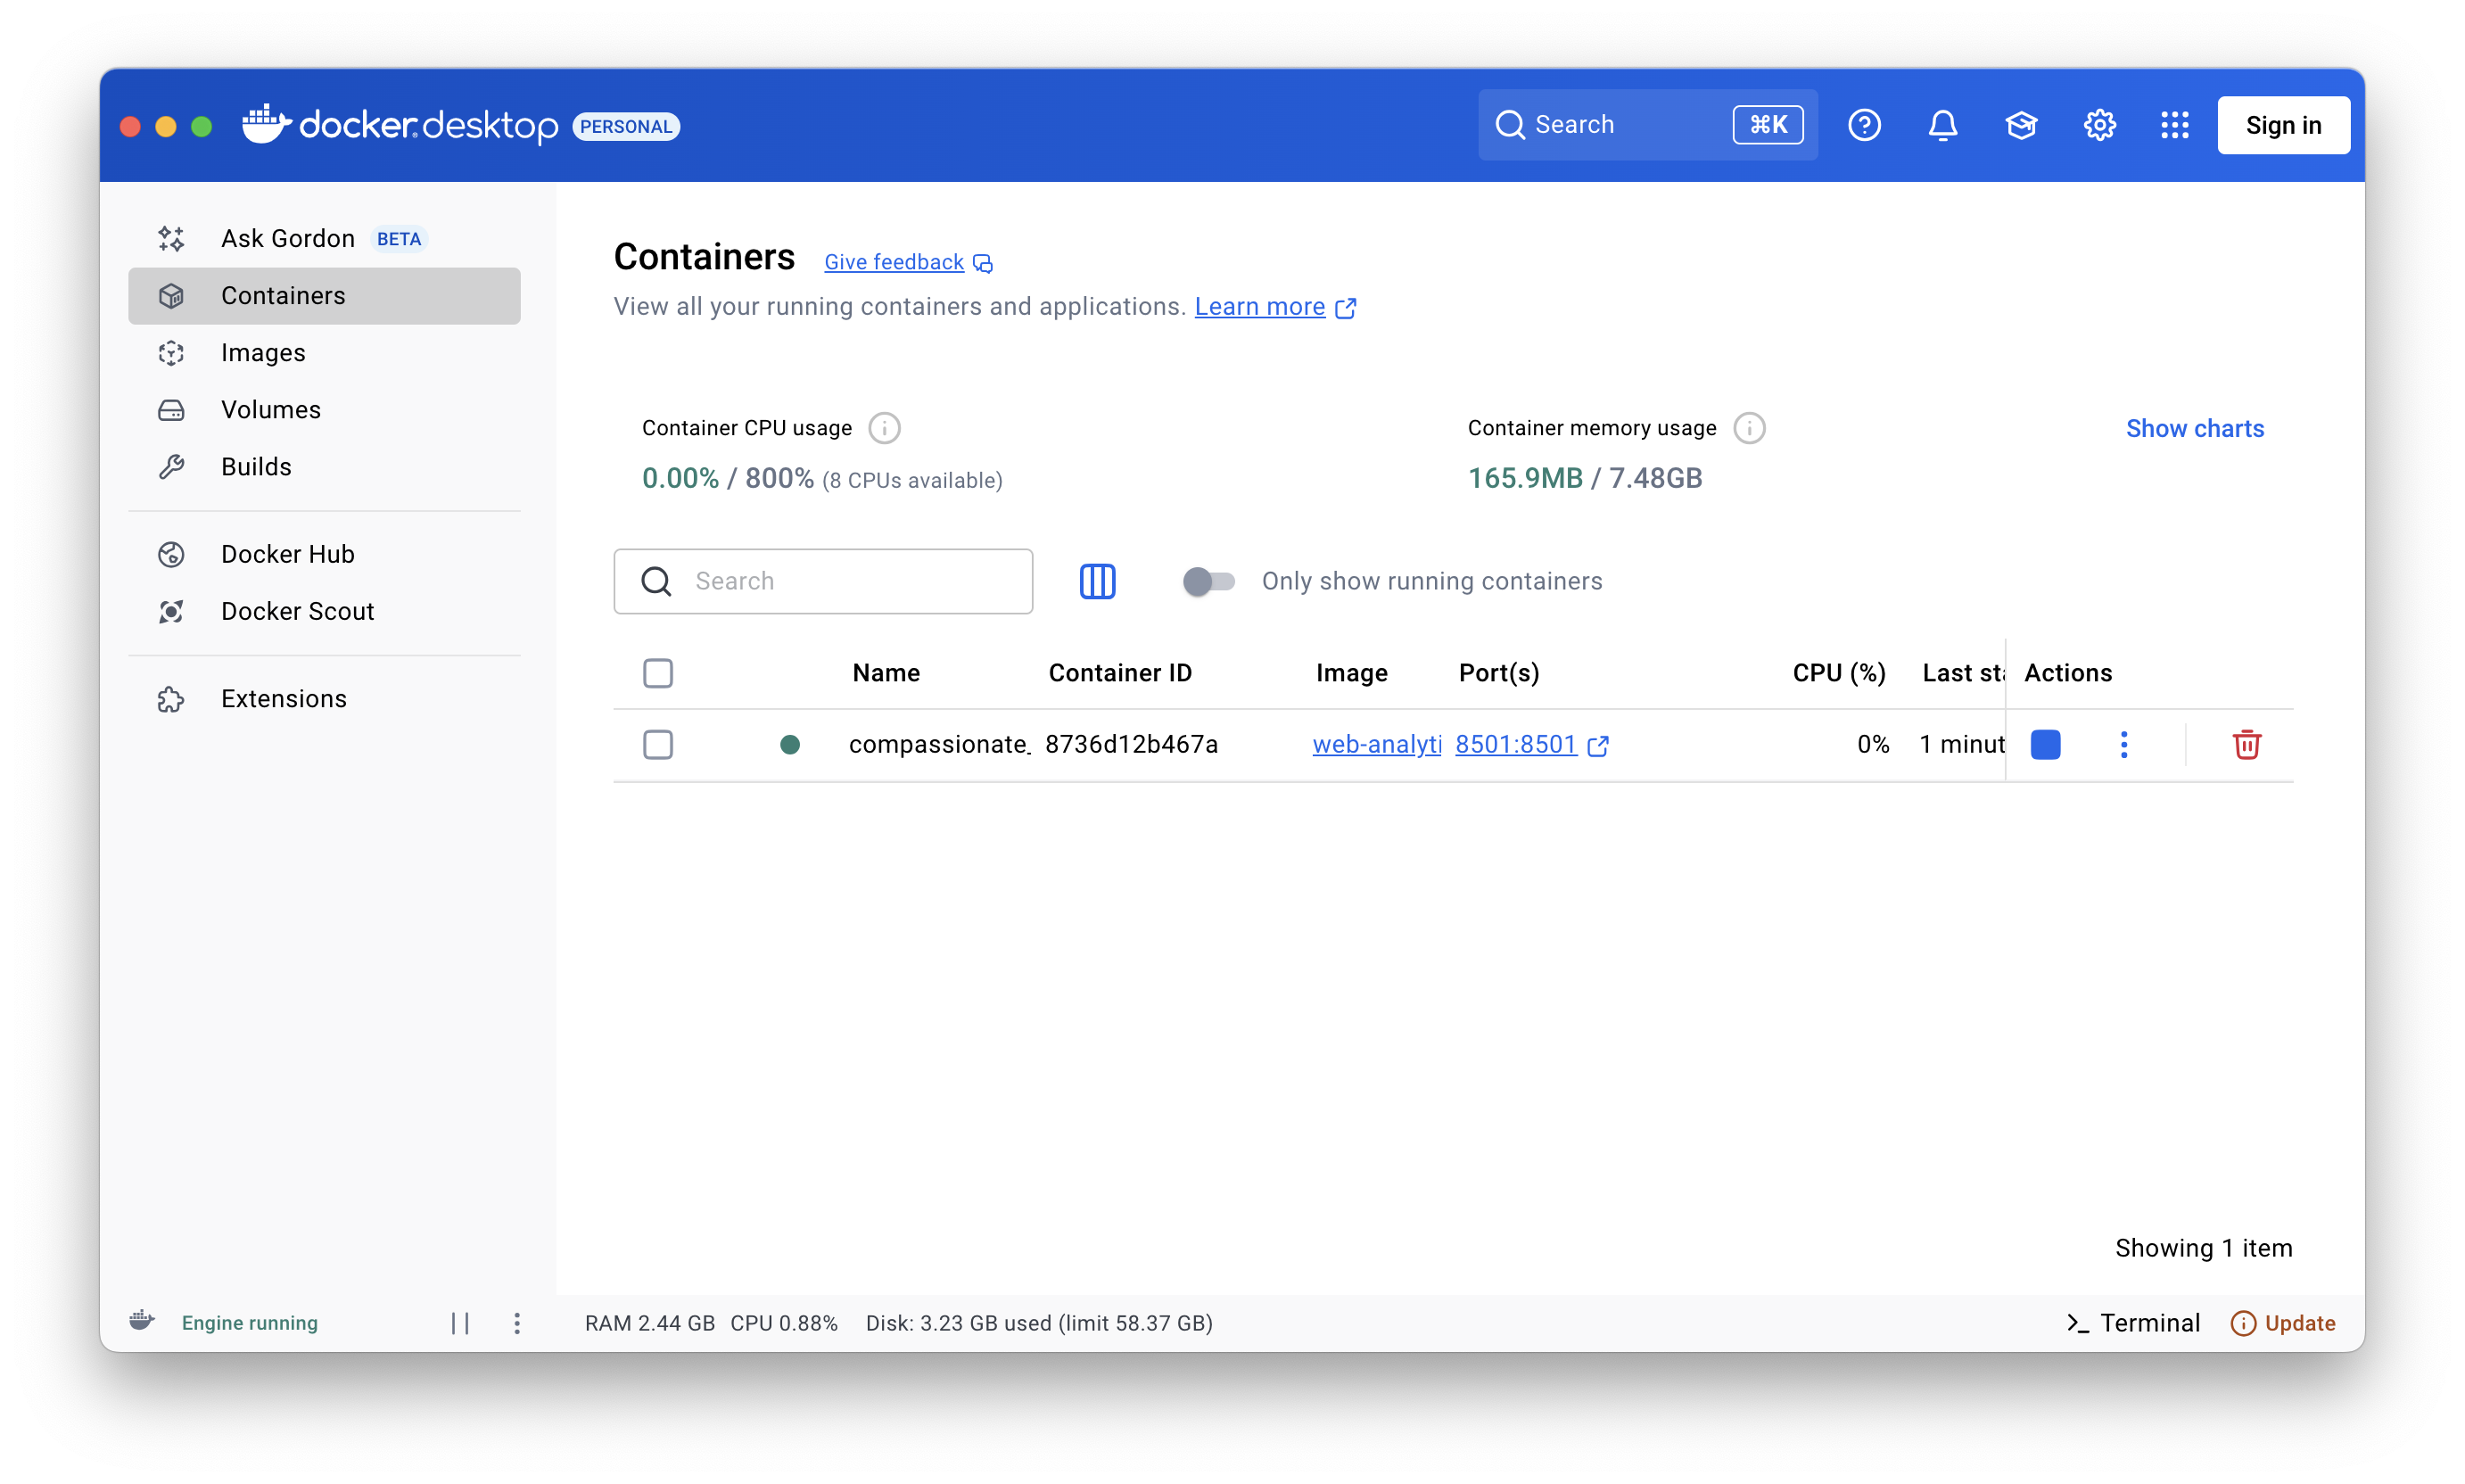Image resolution: width=2465 pixels, height=1484 pixels.
Task: Open the Terminal from the status bar
Action: [x=2132, y=1322]
